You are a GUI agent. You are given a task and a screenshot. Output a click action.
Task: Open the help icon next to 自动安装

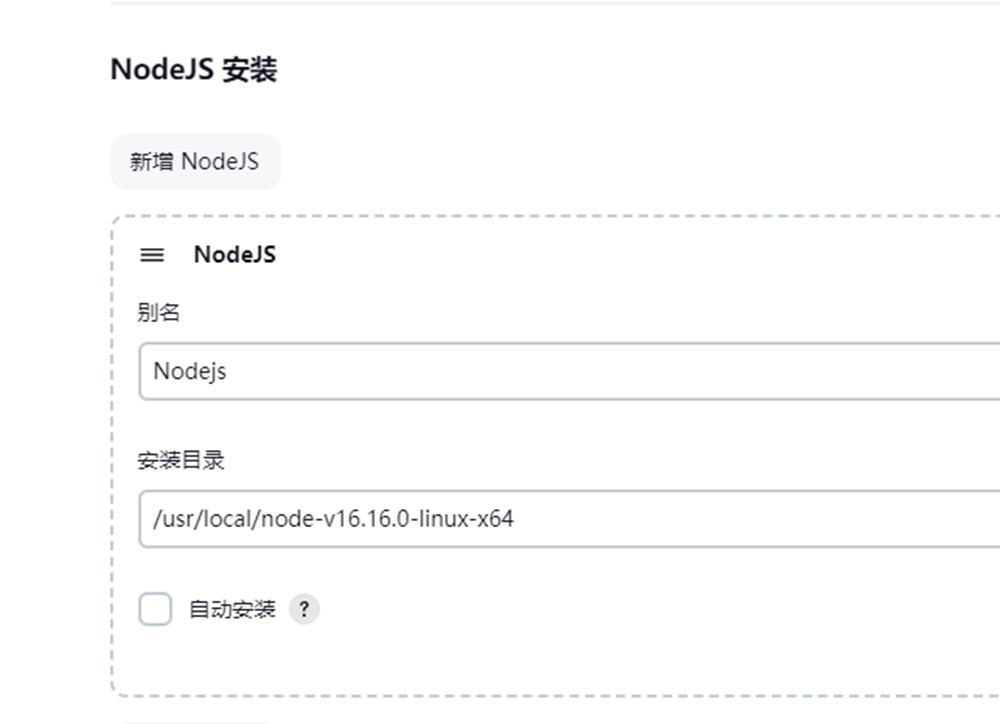[304, 609]
